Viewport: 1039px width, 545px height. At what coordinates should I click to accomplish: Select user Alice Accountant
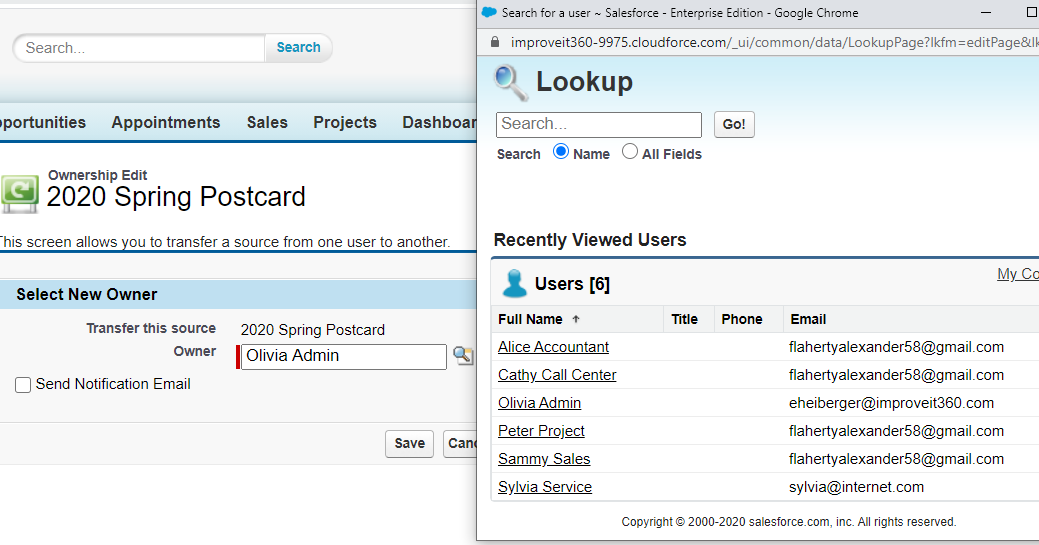point(553,347)
